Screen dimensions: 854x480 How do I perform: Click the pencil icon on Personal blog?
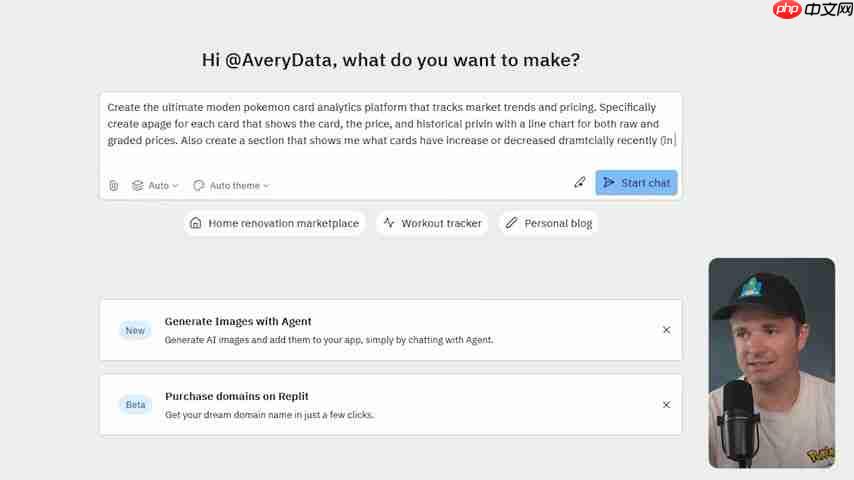coord(511,223)
